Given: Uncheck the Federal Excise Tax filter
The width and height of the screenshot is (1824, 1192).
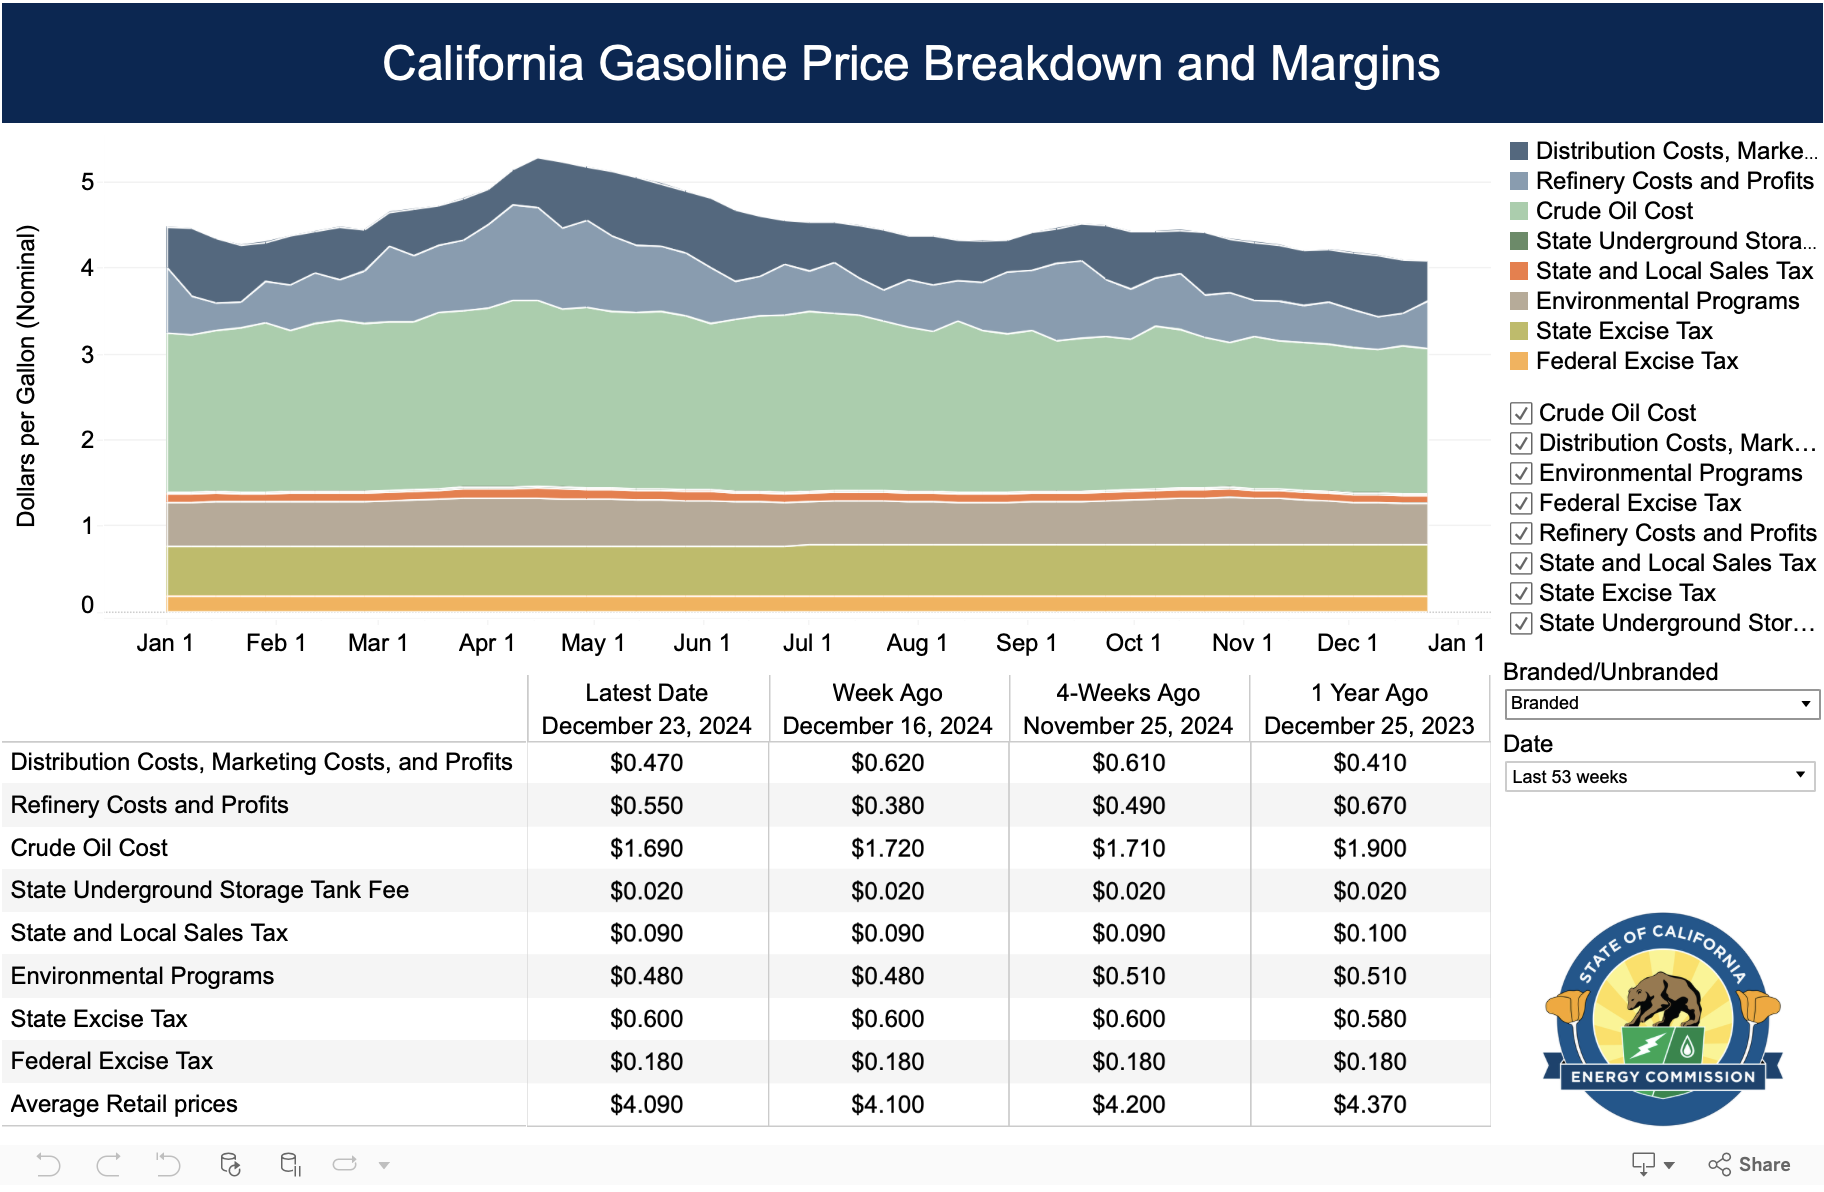Looking at the screenshot, I should [x=1520, y=503].
